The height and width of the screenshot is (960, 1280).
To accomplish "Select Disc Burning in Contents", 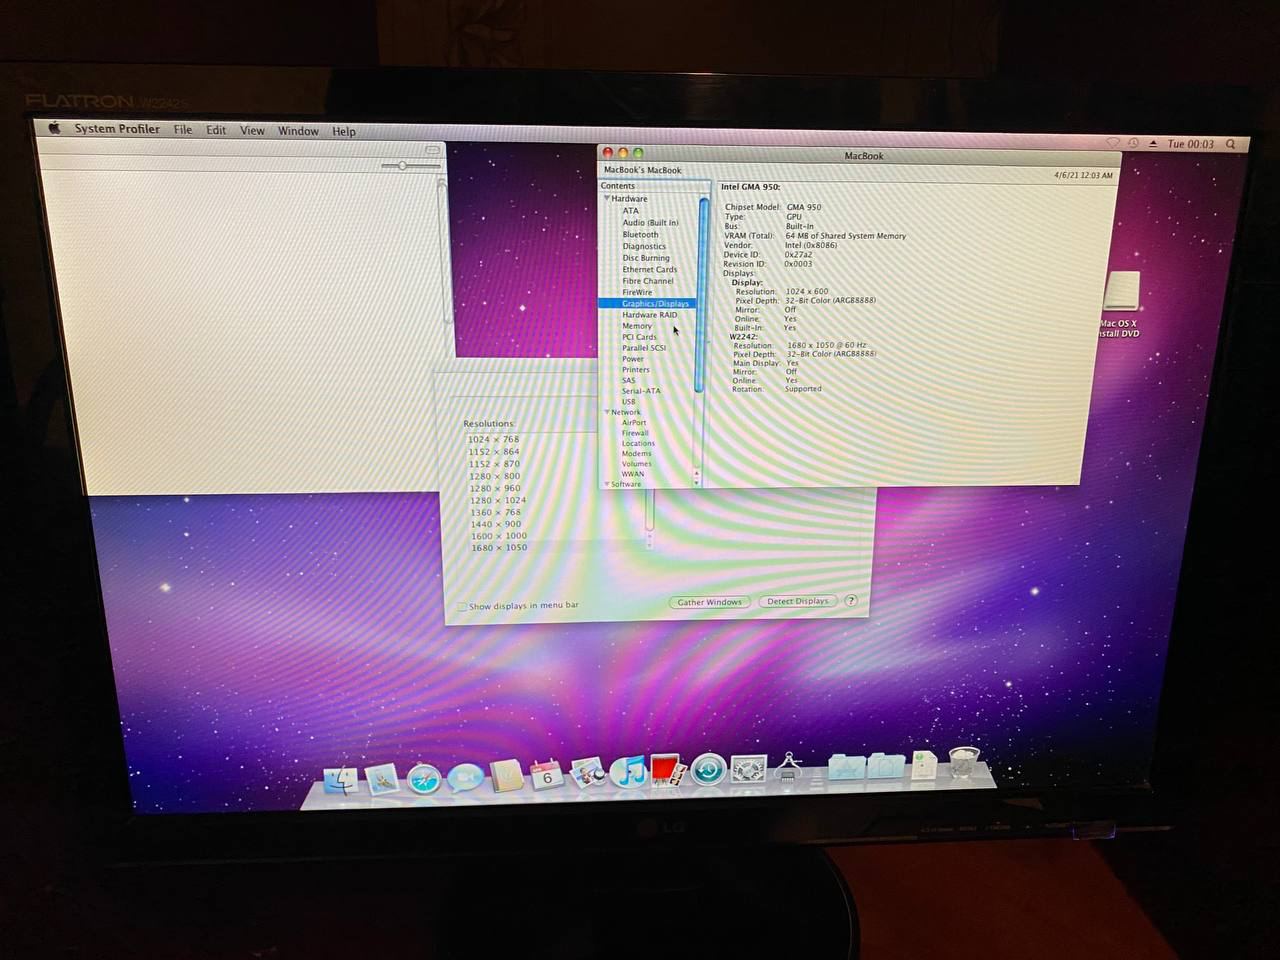I will point(646,258).
